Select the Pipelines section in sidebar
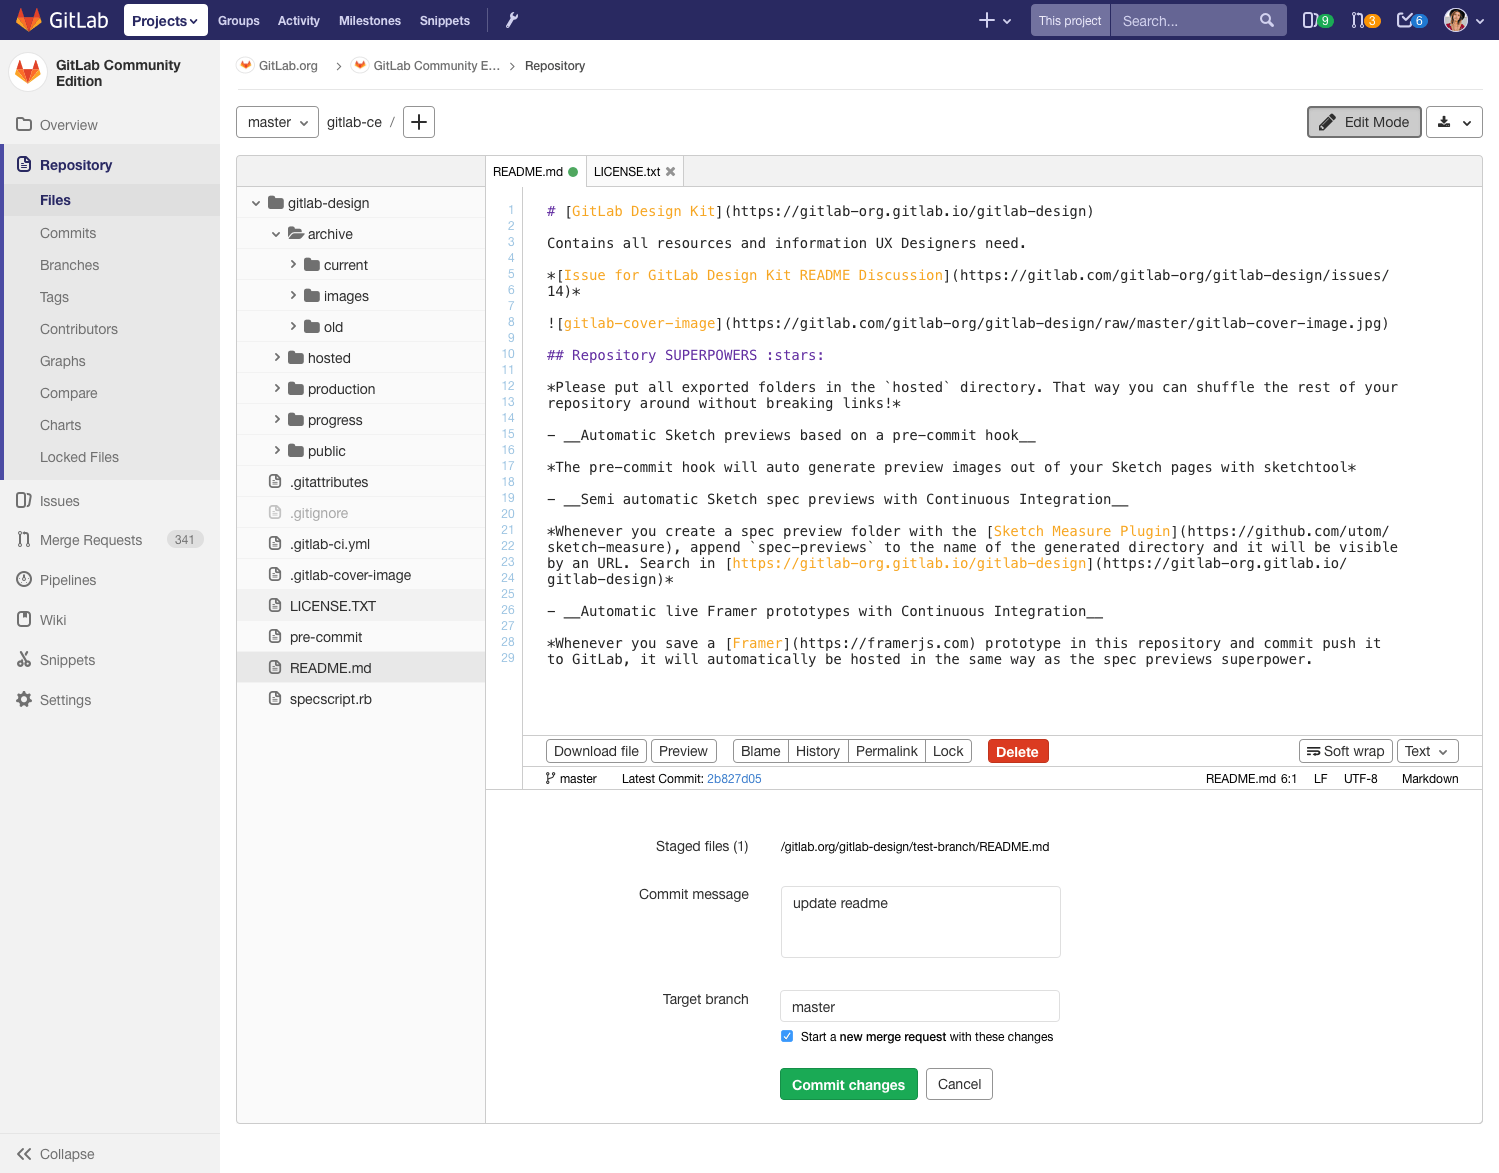Viewport: 1499px width, 1173px height. [68, 580]
